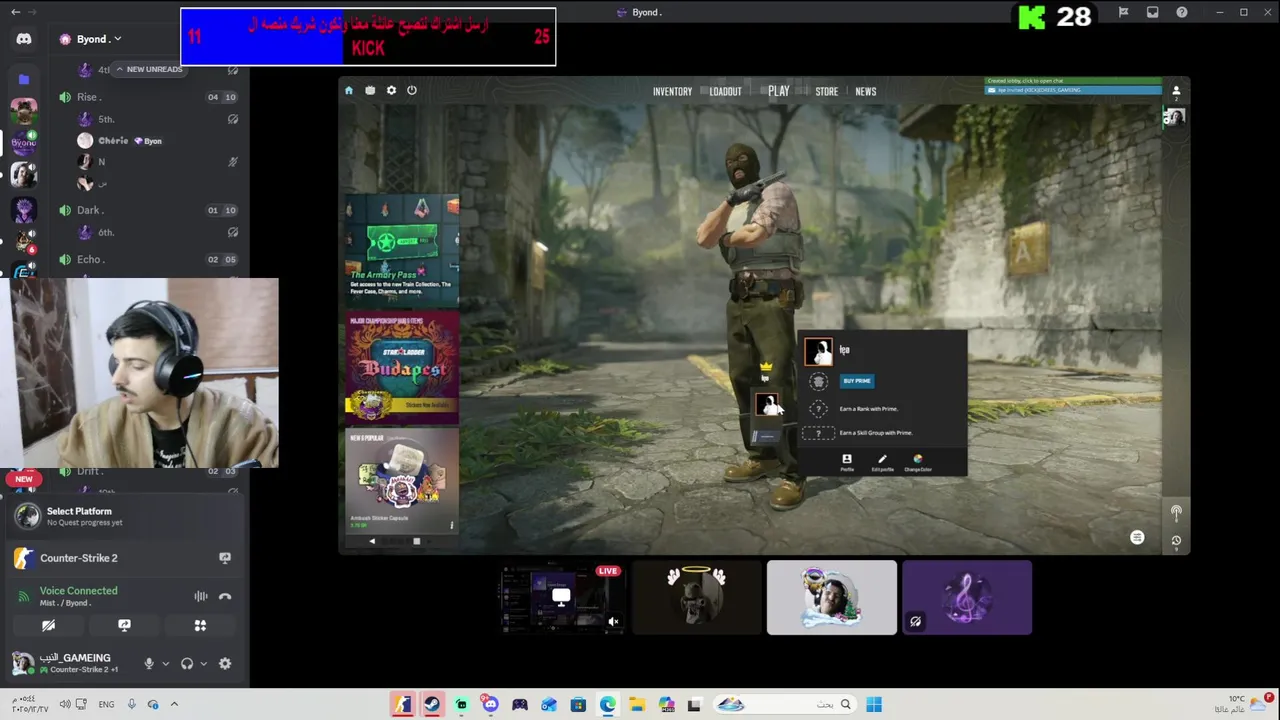The height and width of the screenshot is (720, 1280).
Task: Open Discord direct messages home icon
Action: 24,39
